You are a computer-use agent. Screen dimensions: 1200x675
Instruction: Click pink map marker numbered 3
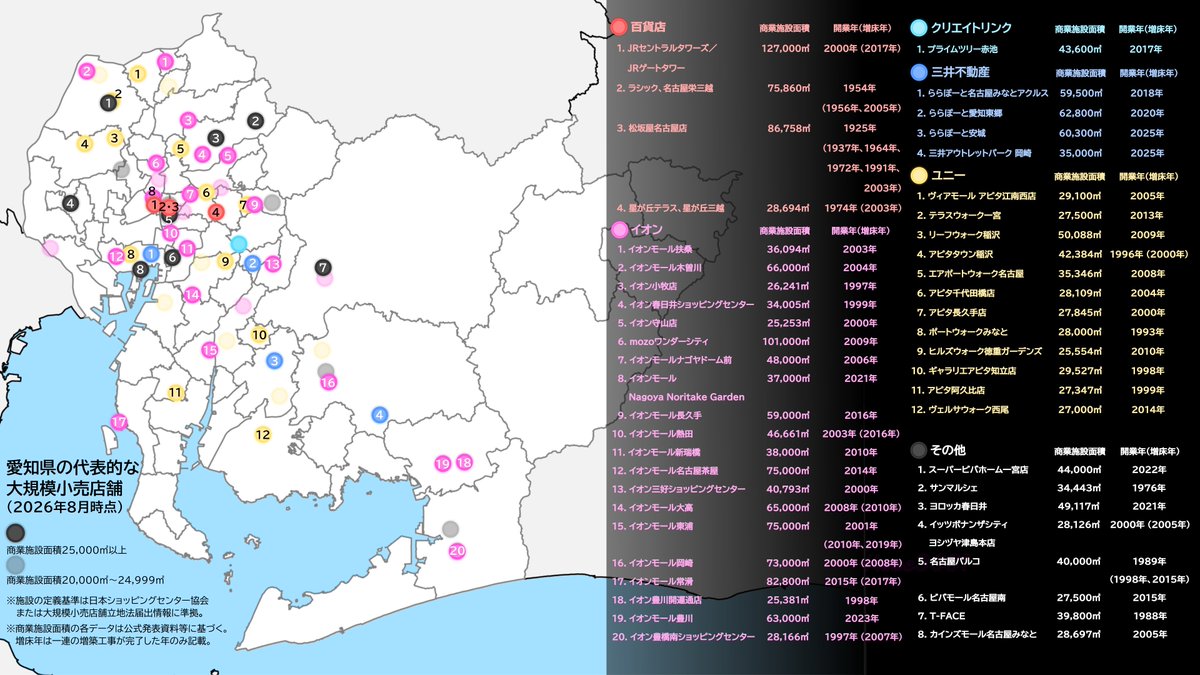[x=188, y=120]
